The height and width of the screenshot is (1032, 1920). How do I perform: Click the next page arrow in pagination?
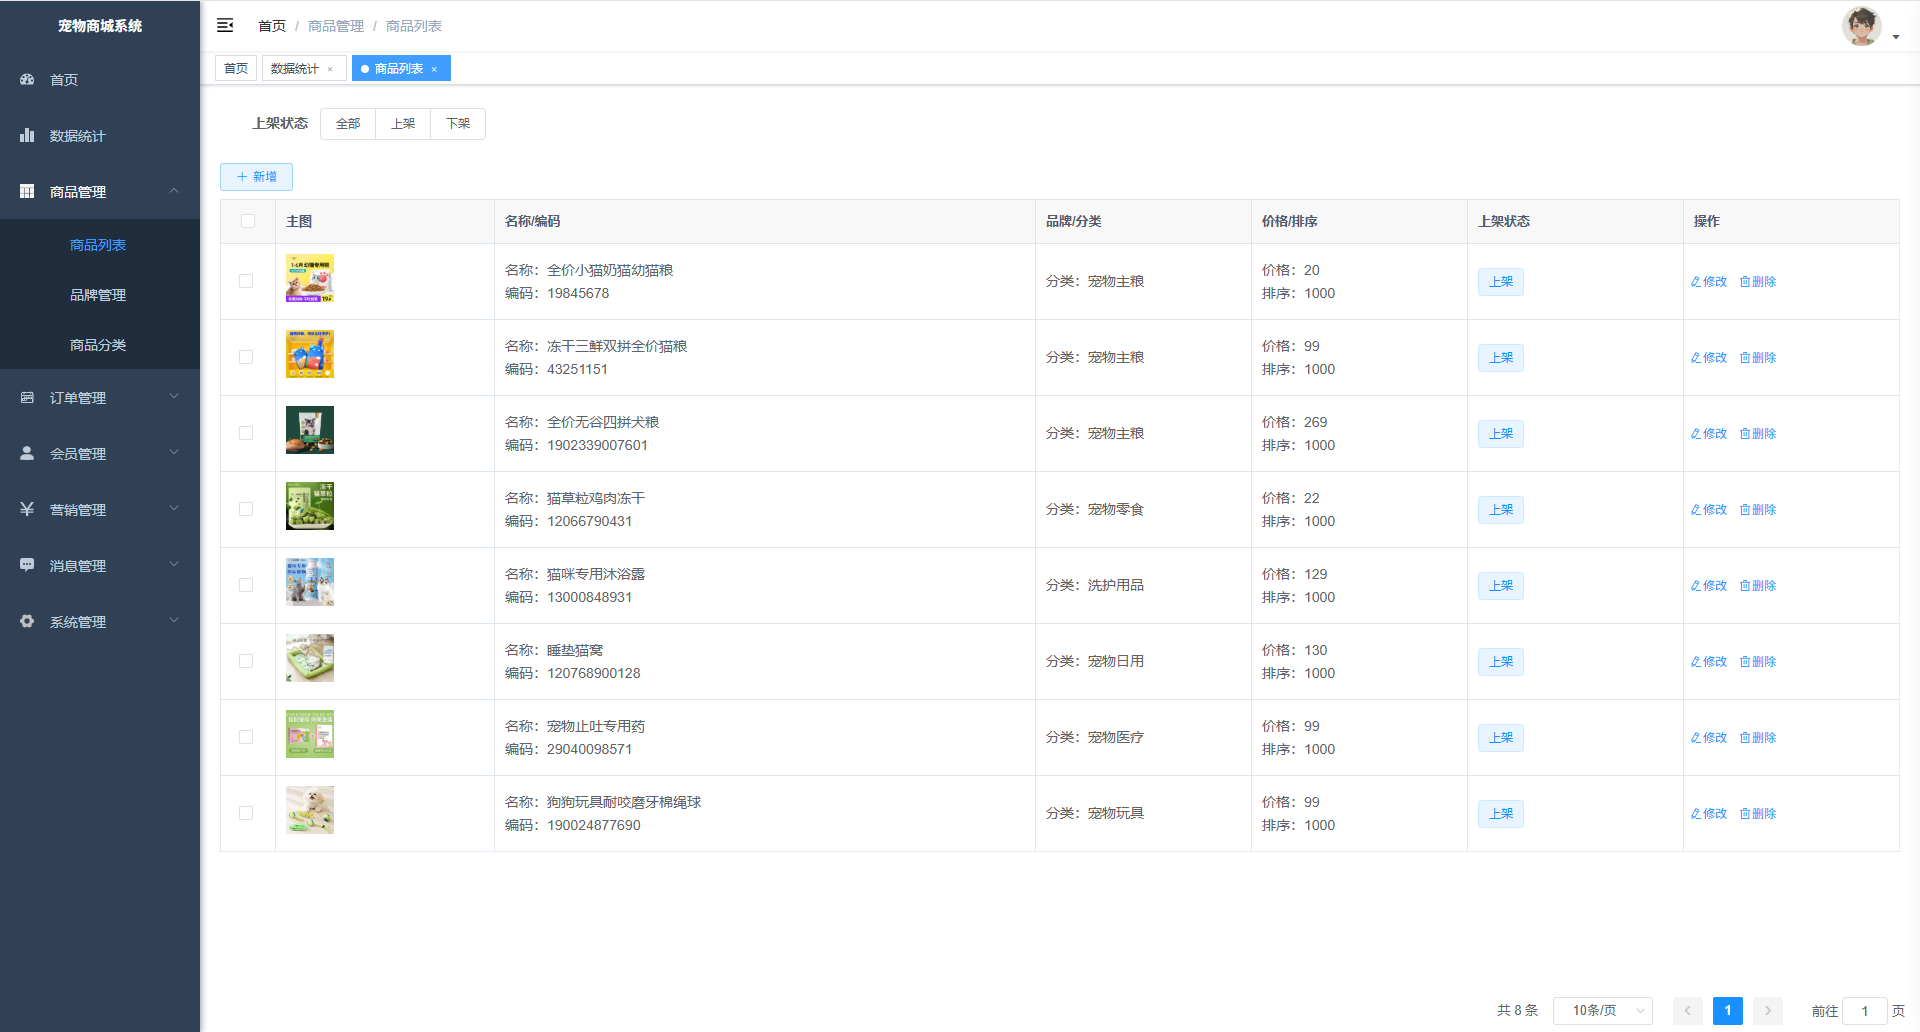tap(1767, 1010)
